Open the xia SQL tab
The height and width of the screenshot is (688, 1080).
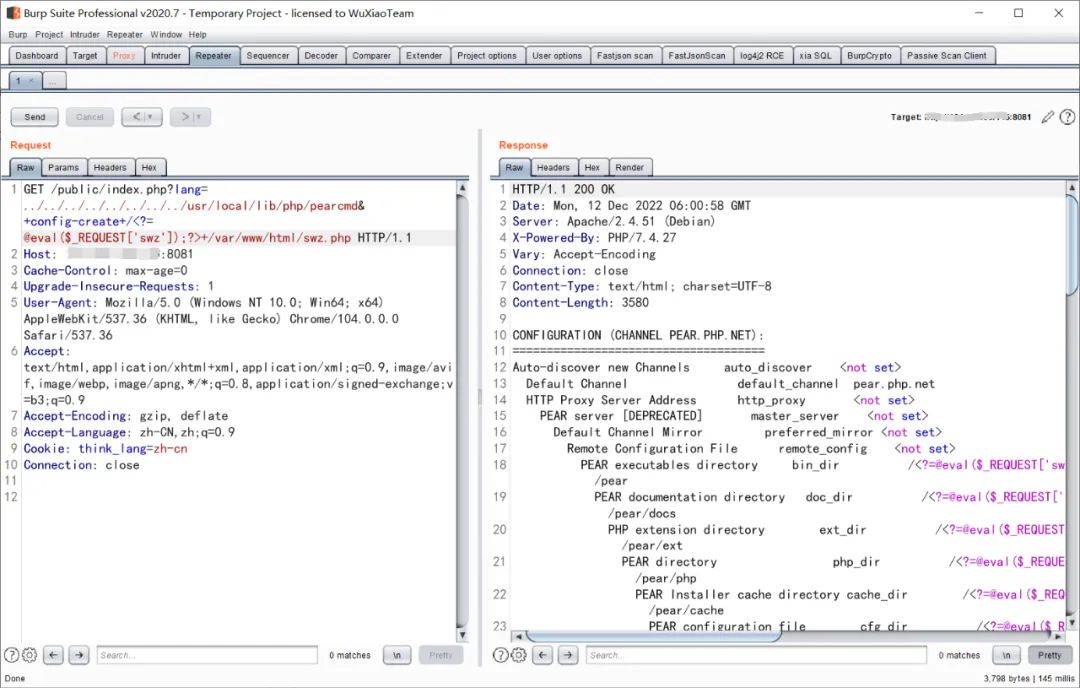tap(816, 56)
